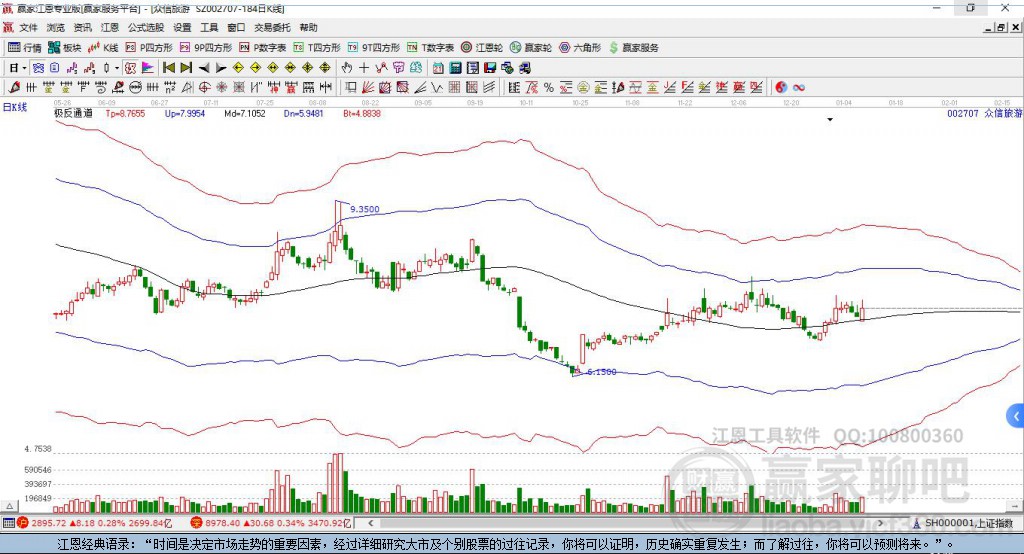Select the red pencil drawing tool
Image resolution: width=1024 pixels, height=554 pixels.
[x=14, y=87]
